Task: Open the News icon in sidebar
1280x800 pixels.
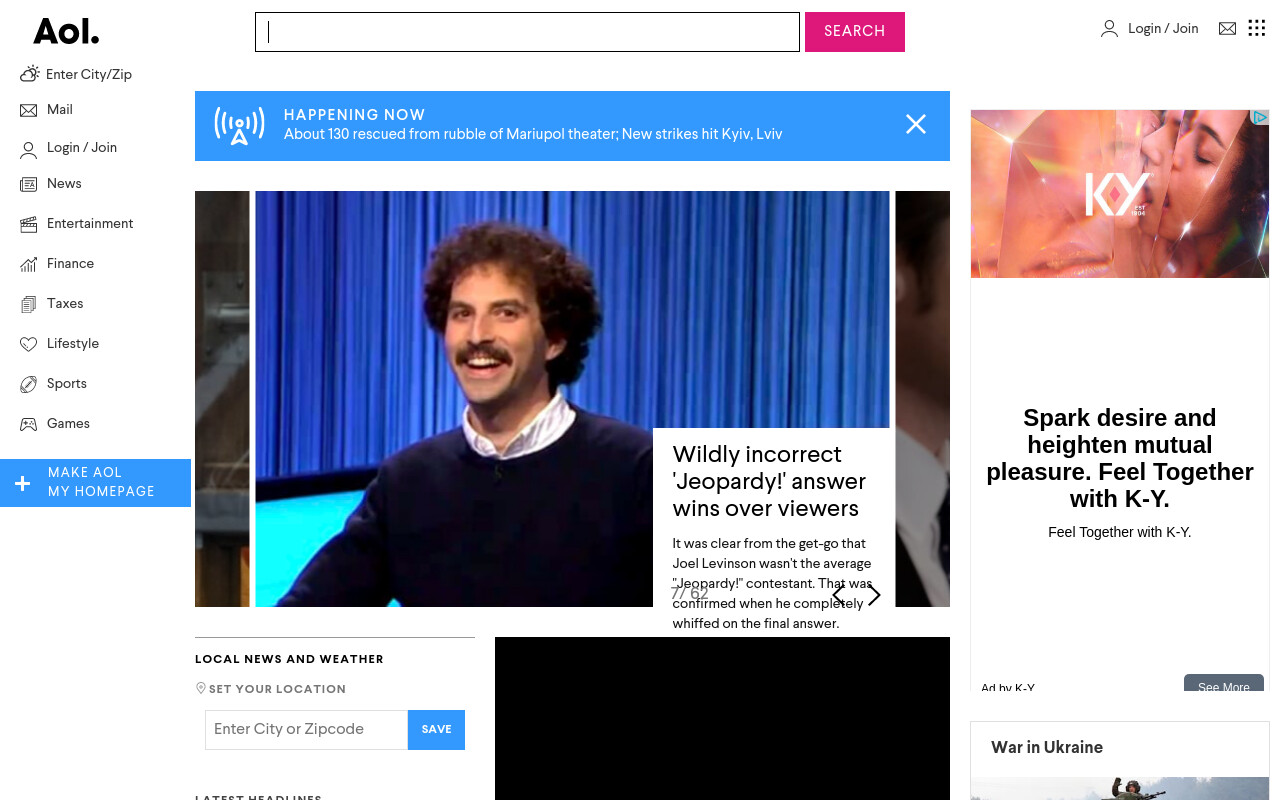Action: [x=28, y=184]
